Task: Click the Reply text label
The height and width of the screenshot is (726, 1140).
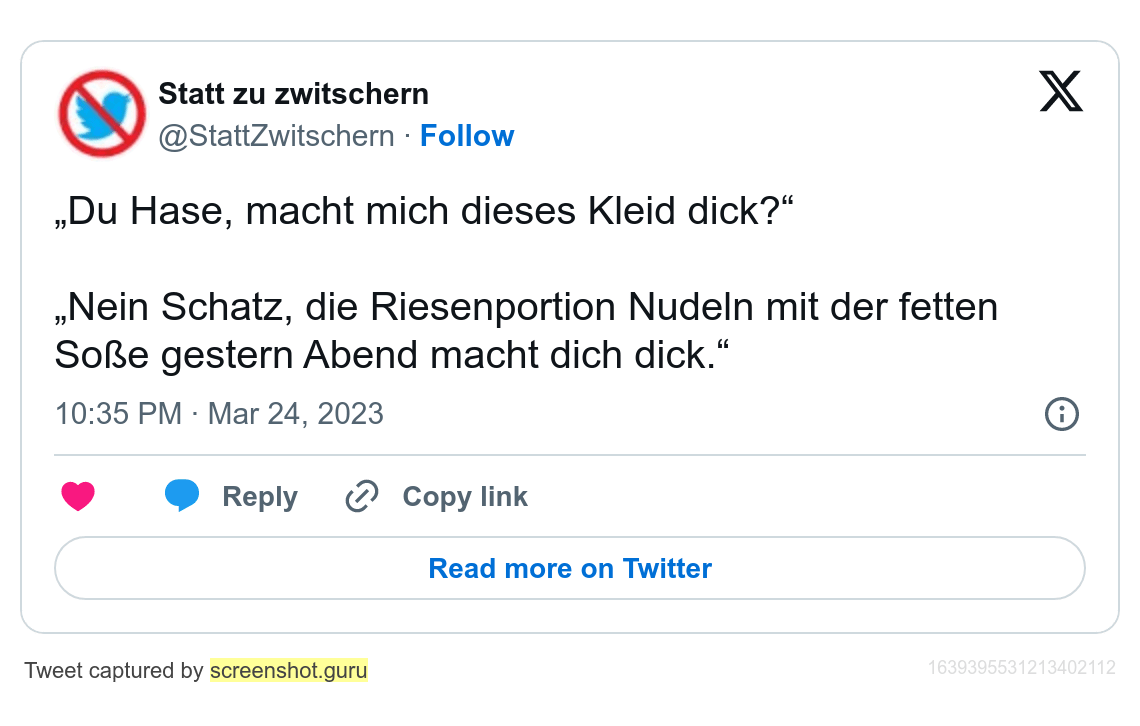Action: (x=260, y=497)
